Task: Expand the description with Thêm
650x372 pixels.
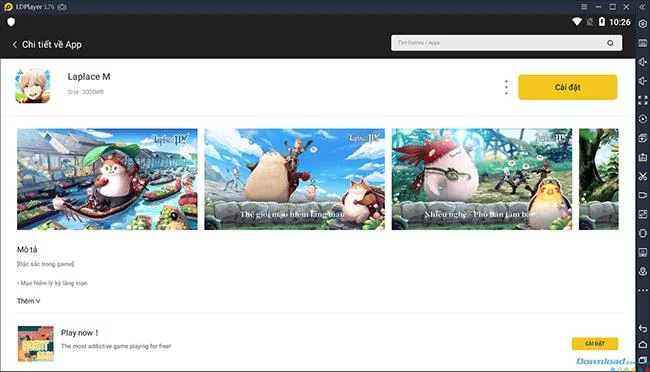Action: 29,301
